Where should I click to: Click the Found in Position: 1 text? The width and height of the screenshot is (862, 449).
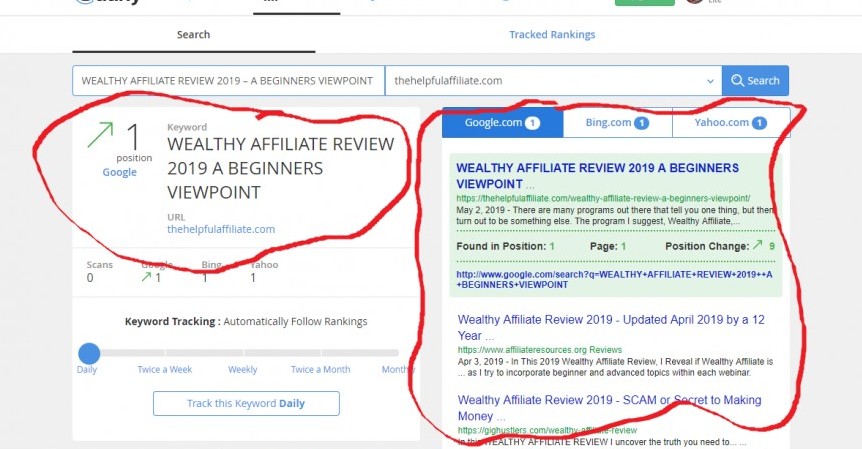pos(505,246)
